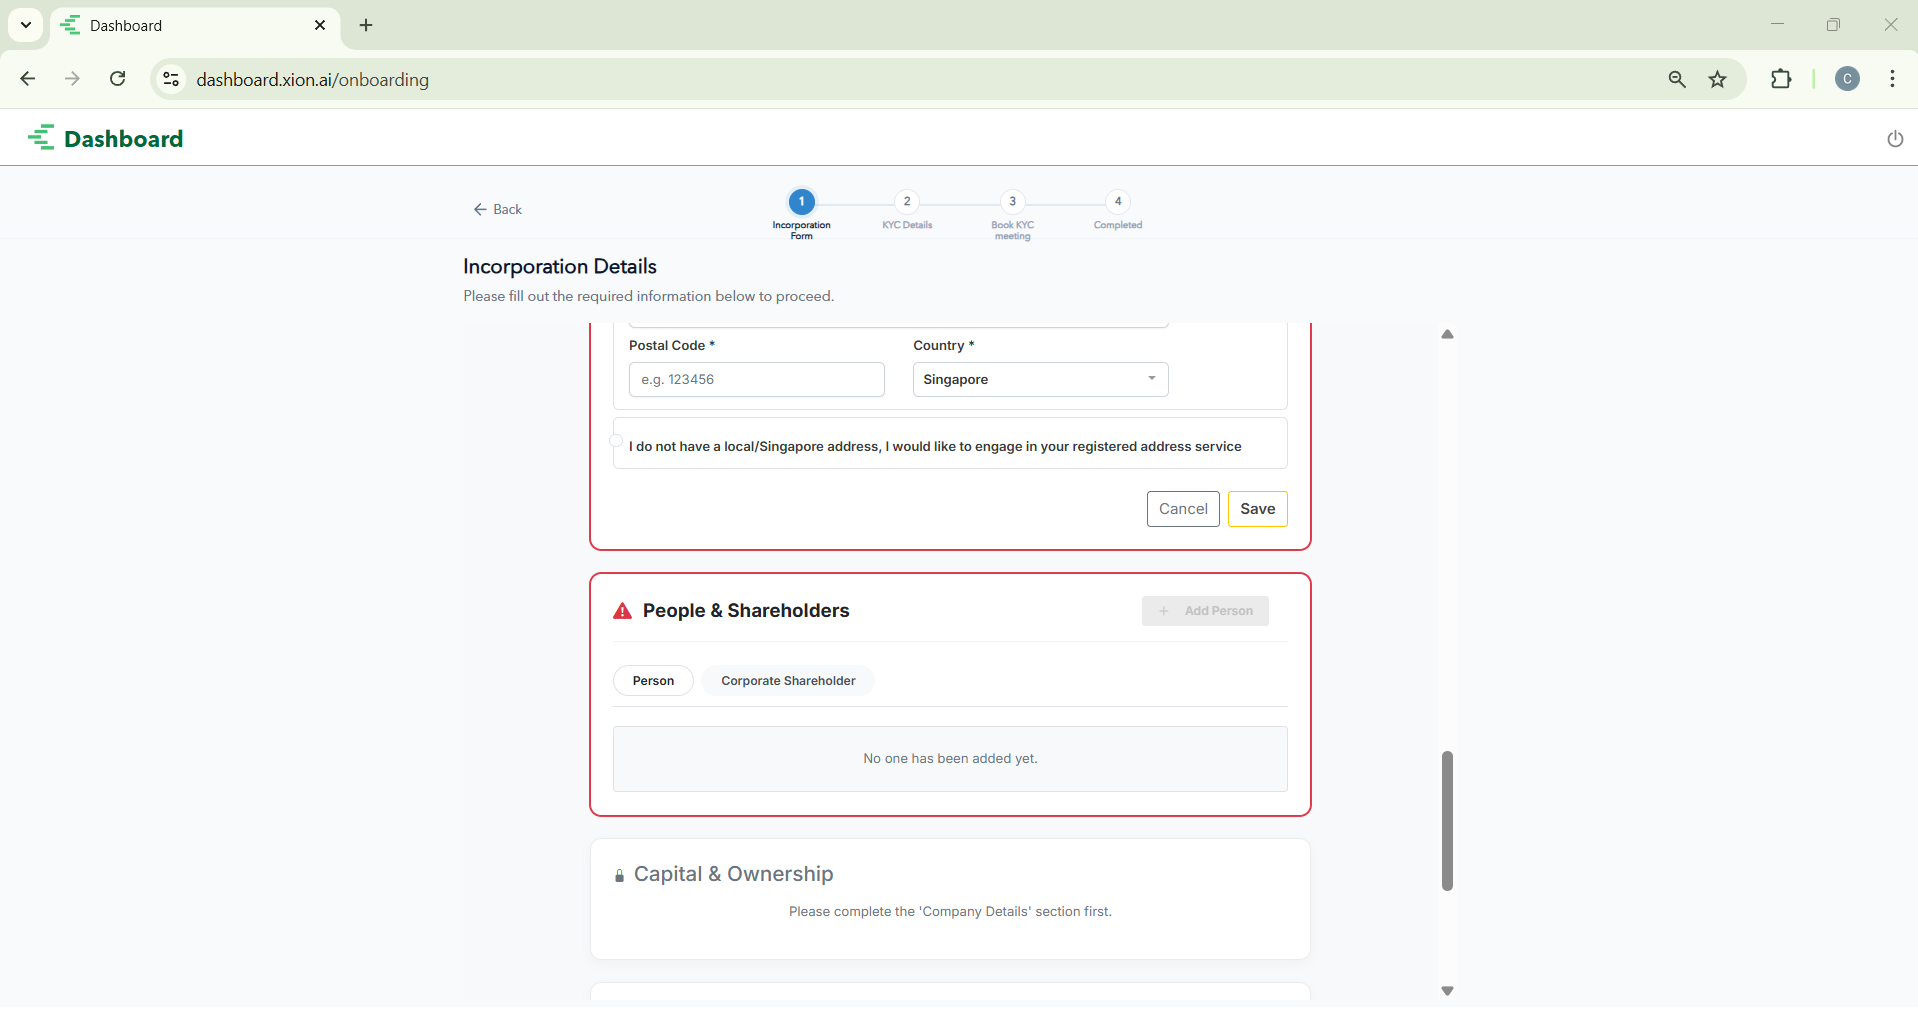Expand the tab search dropdown arrow

(26, 25)
